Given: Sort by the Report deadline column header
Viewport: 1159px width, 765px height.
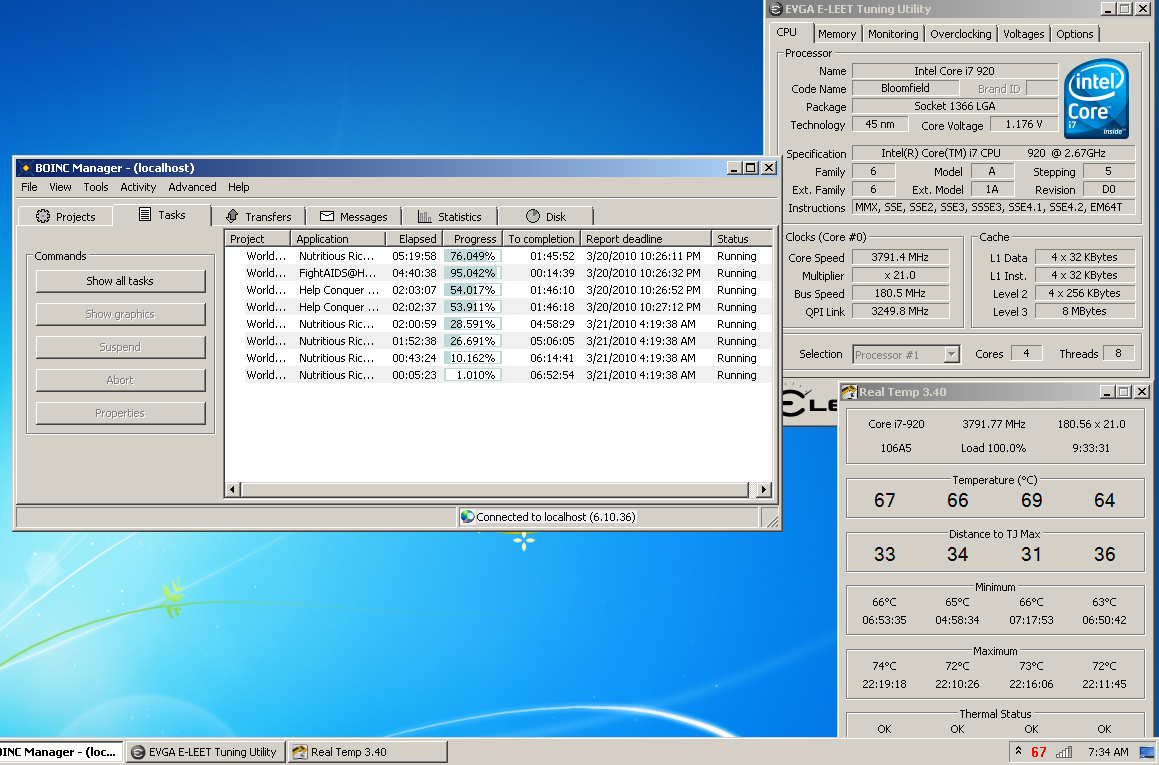Looking at the screenshot, I should click(646, 239).
